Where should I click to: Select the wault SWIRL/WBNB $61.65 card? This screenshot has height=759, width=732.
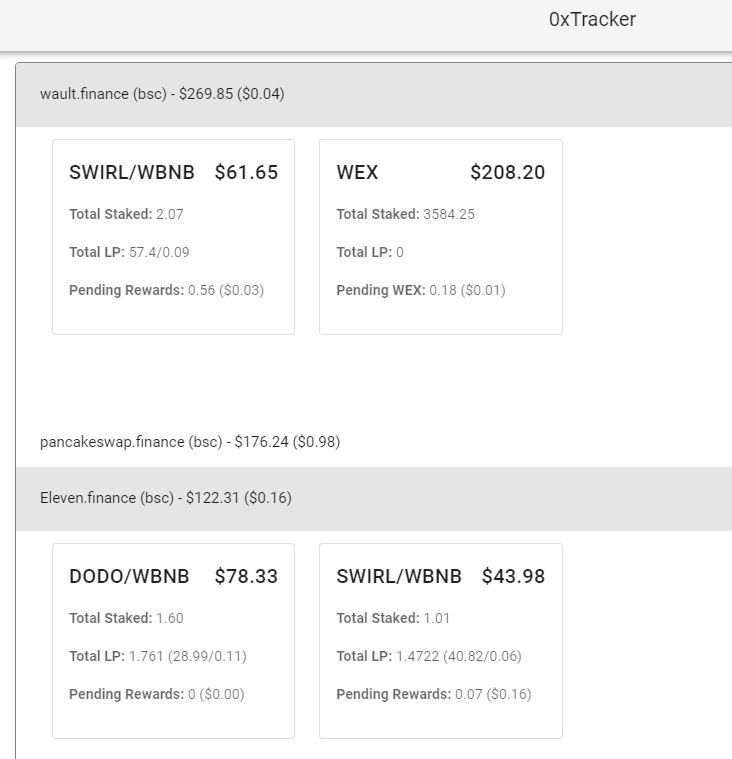[x=173, y=237]
